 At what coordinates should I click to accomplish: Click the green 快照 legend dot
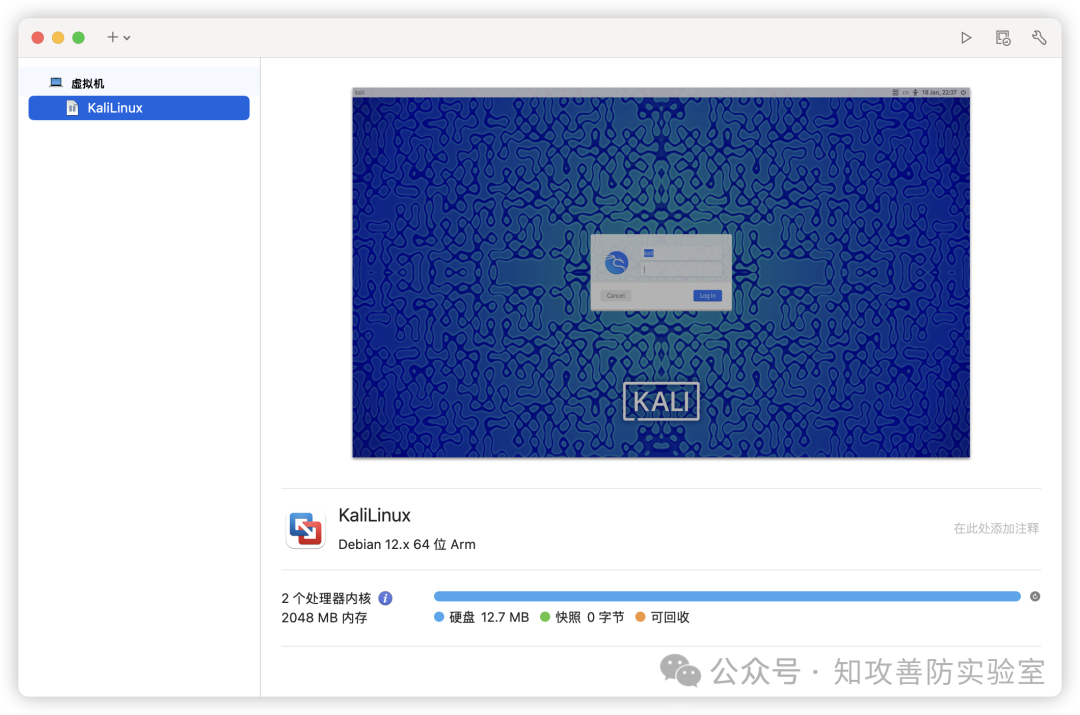tap(545, 617)
